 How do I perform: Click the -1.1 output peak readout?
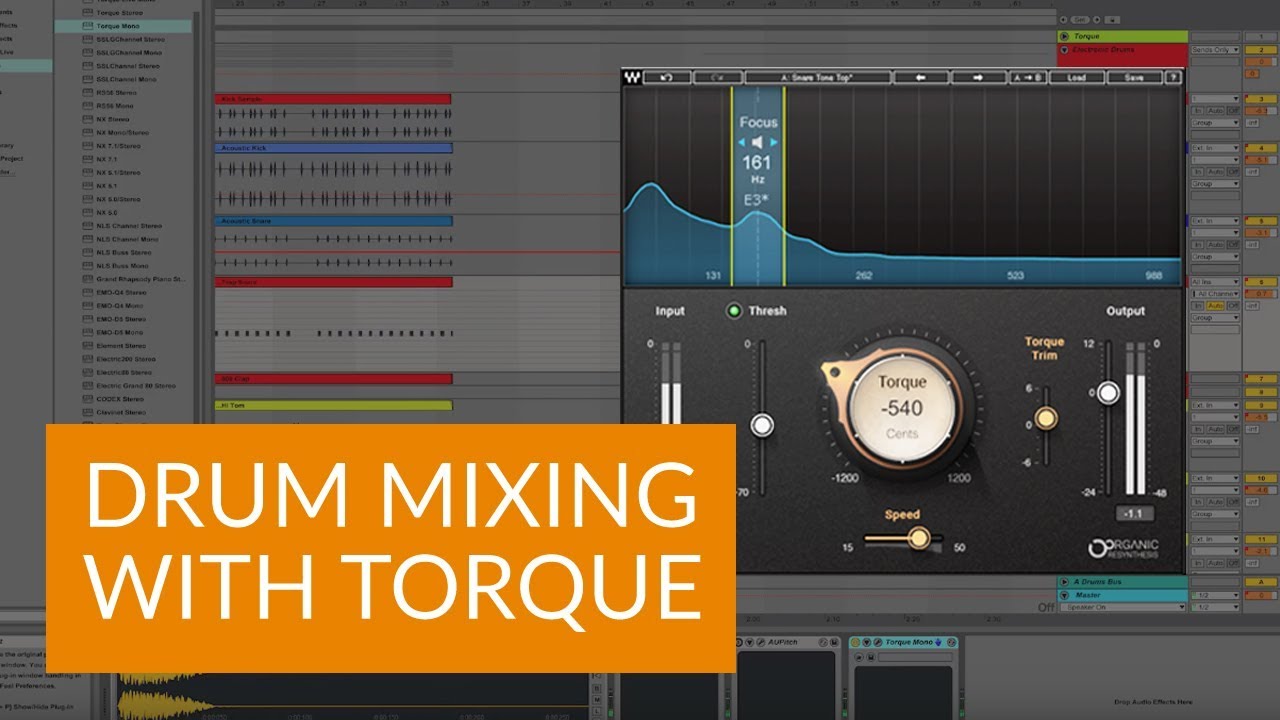1137,514
